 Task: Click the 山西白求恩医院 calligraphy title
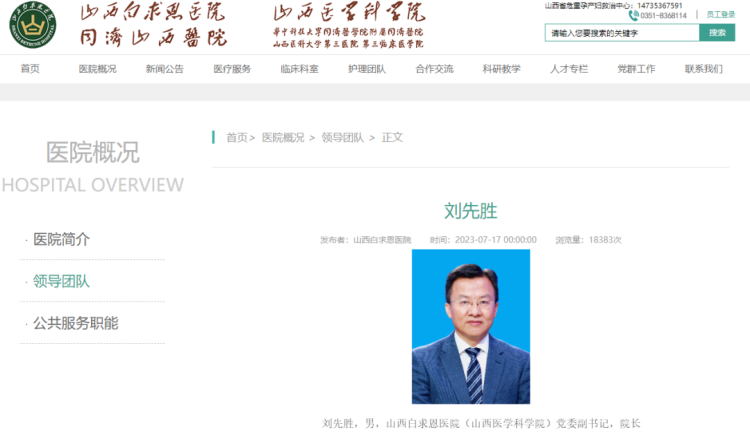coord(153,12)
